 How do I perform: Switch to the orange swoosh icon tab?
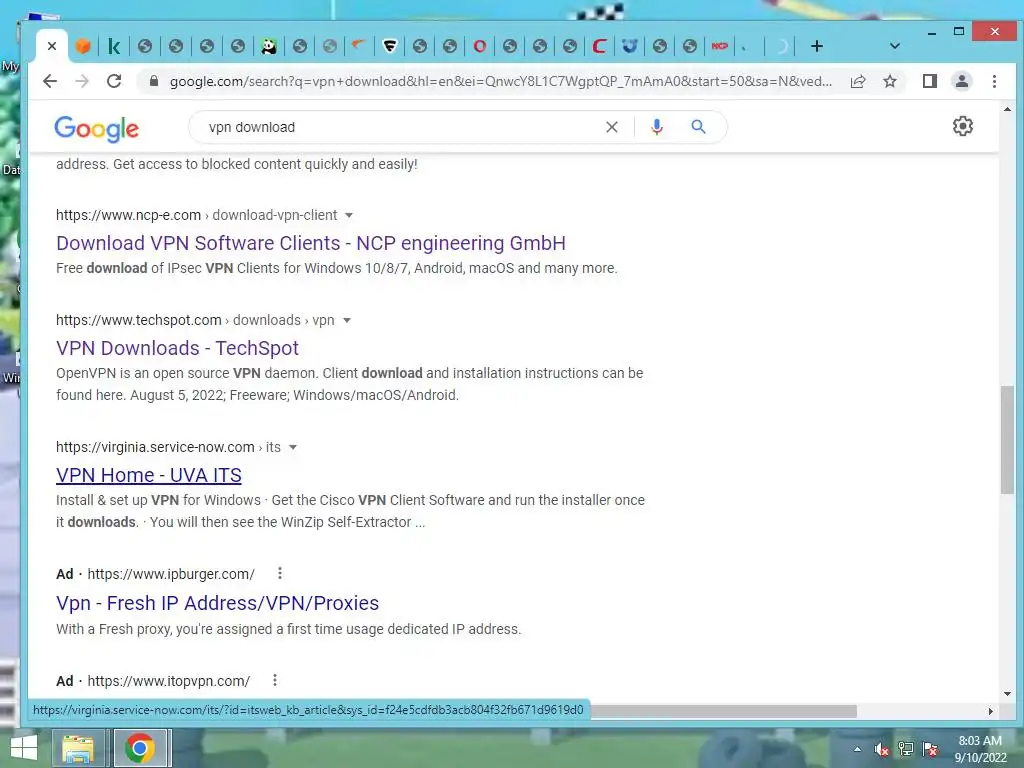coord(358,46)
